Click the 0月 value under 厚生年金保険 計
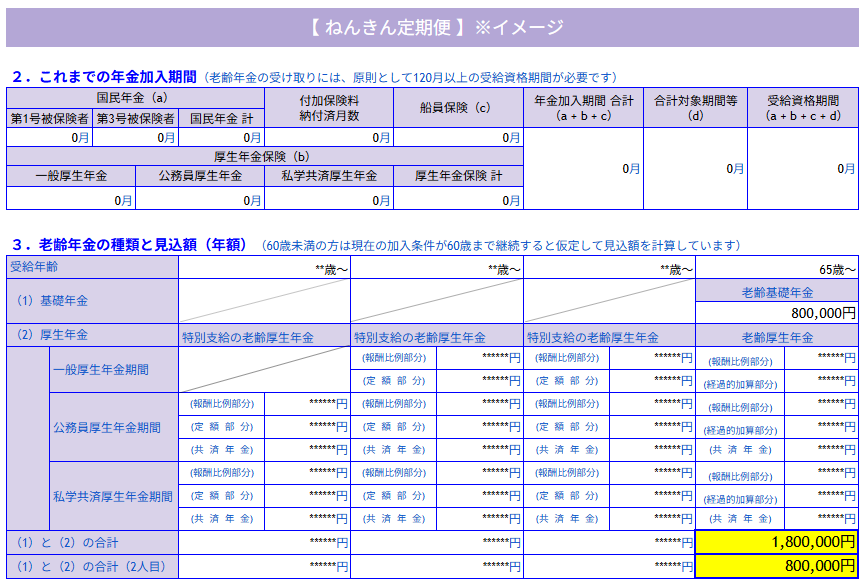This screenshot has height=586, width=866. click(458, 199)
